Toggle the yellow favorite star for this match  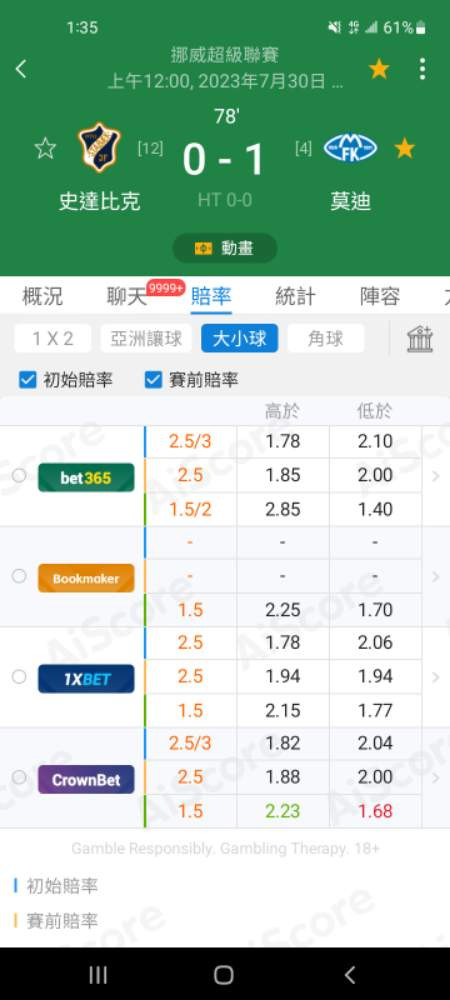tap(379, 69)
